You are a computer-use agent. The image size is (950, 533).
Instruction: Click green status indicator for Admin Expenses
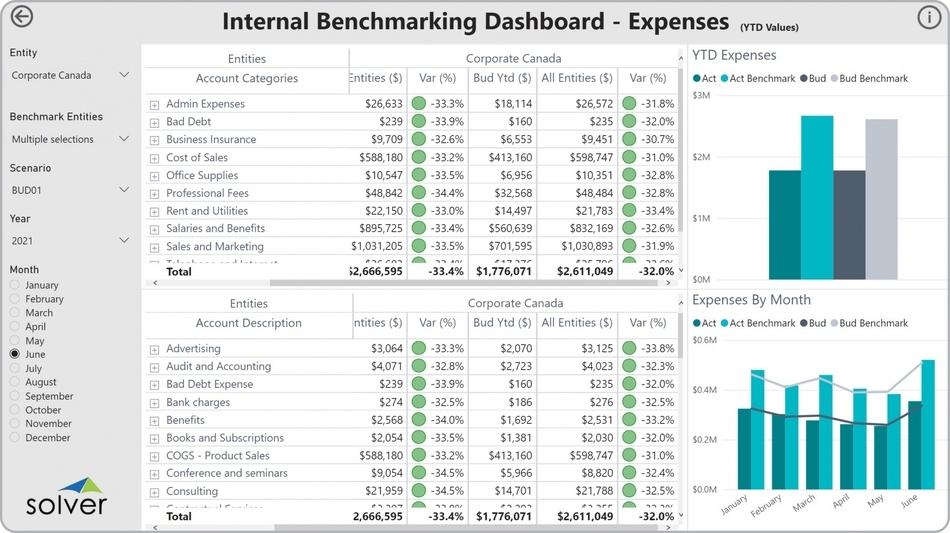419,104
